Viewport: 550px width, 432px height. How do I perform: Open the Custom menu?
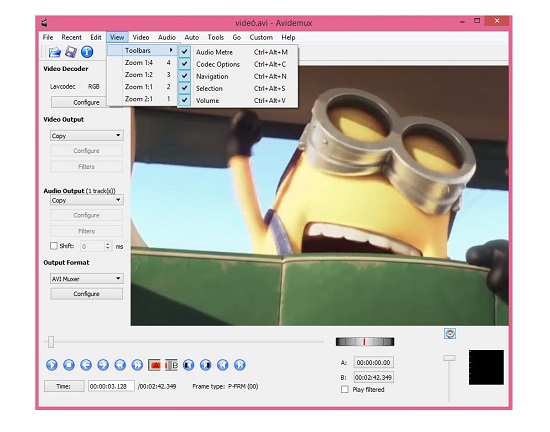coord(261,37)
